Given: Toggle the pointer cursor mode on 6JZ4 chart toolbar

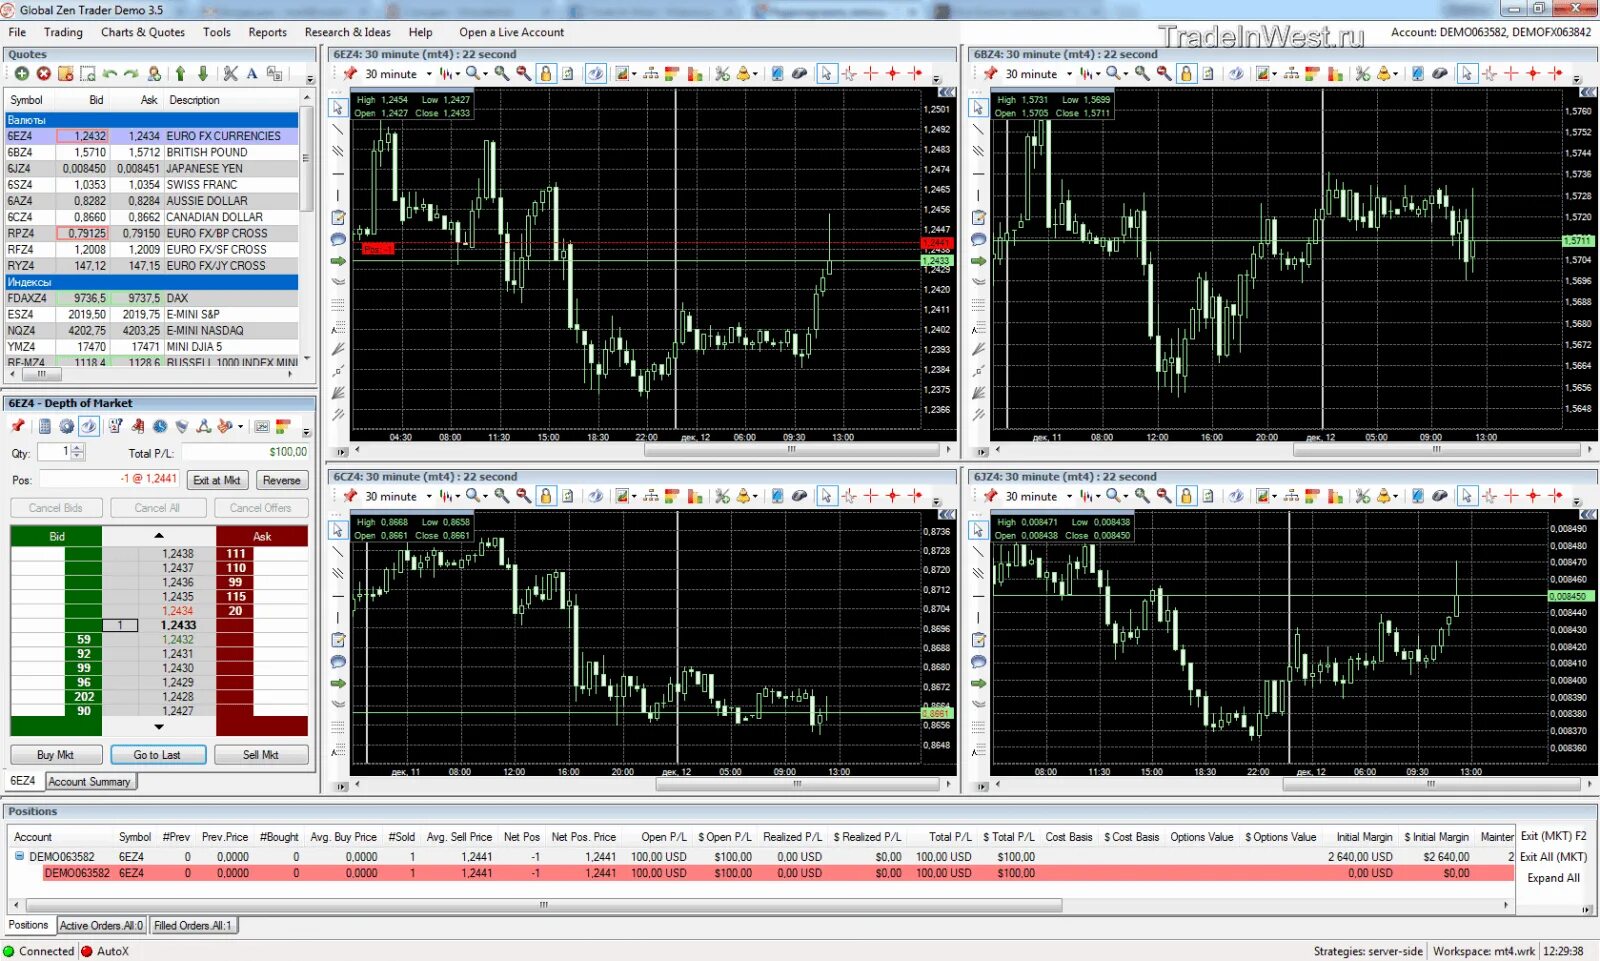Looking at the screenshot, I should (x=1467, y=496).
